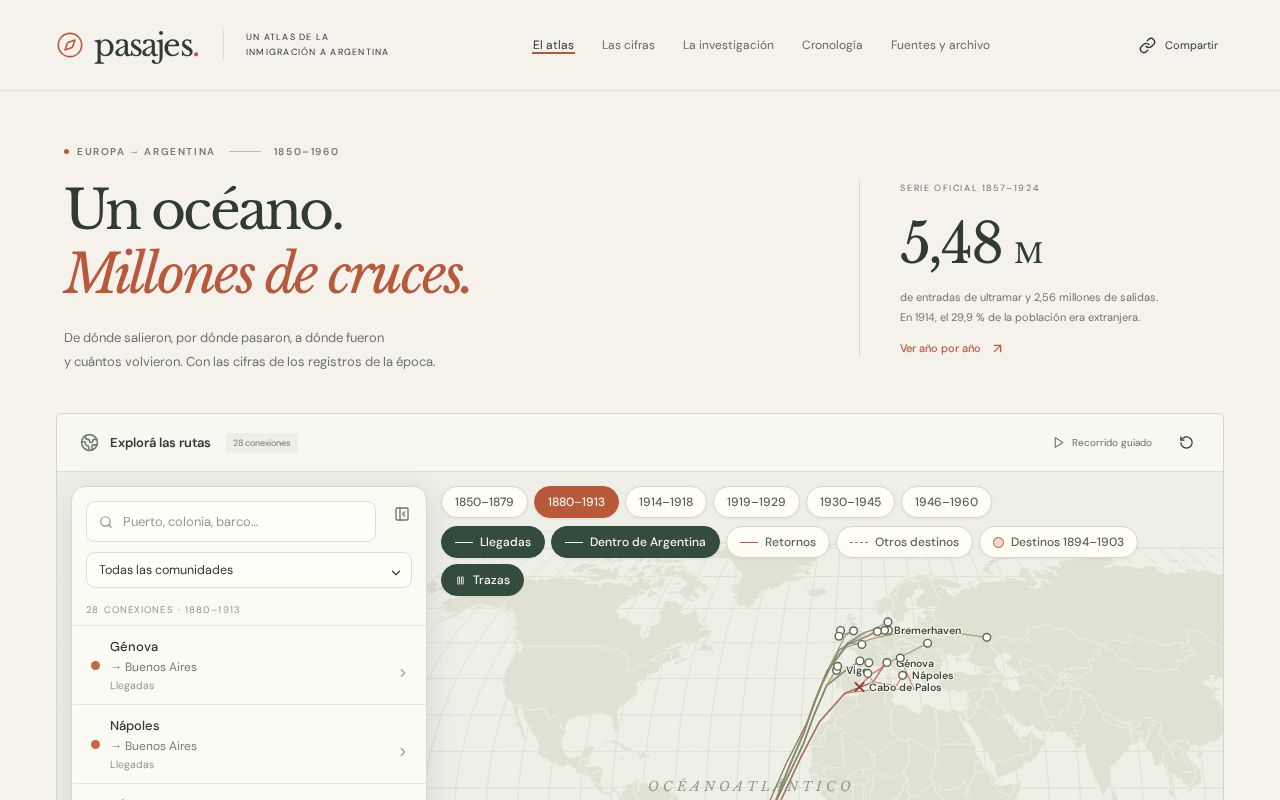
Task: Click the arrow beside Ver año por año
Action: click(x=997, y=349)
